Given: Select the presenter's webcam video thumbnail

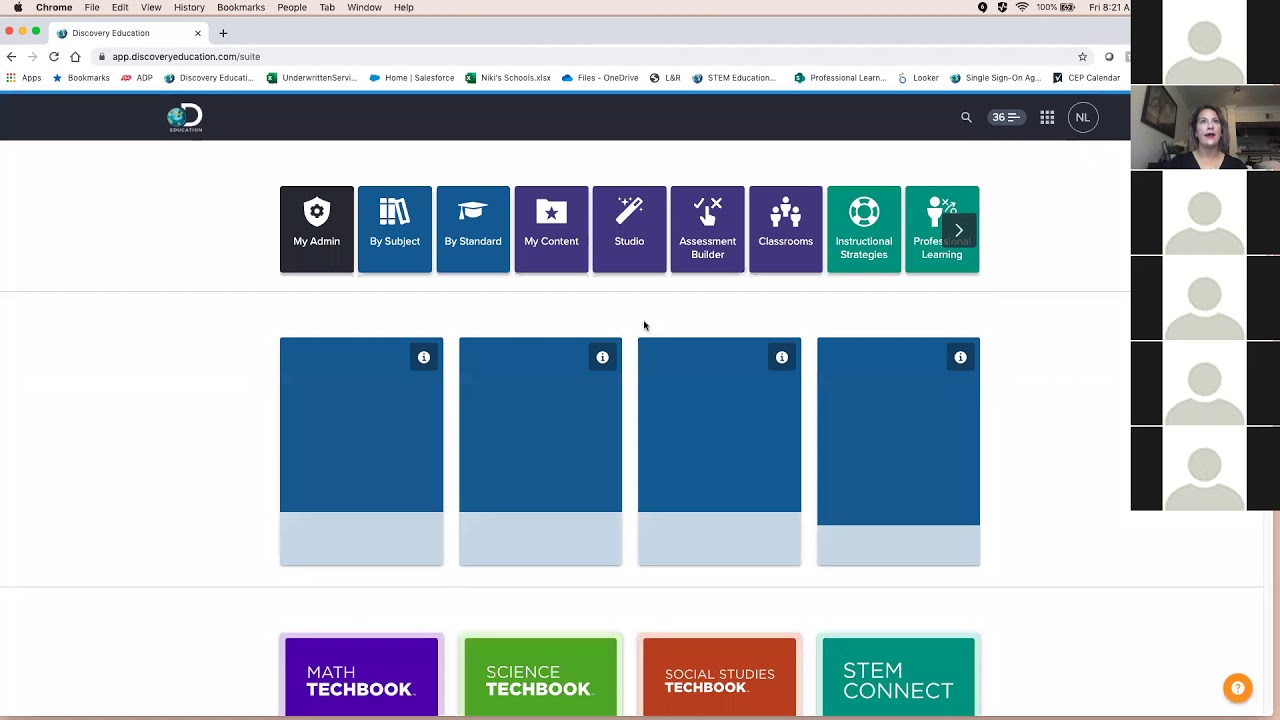Looking at the screenshot, I should pyautogui.click(x=1205, y=127).
